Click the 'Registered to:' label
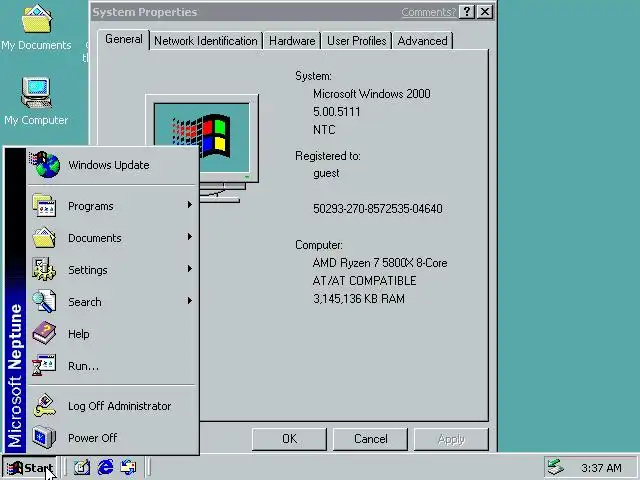This screenshot has height=480, width=640. click(x=328, y=156)
